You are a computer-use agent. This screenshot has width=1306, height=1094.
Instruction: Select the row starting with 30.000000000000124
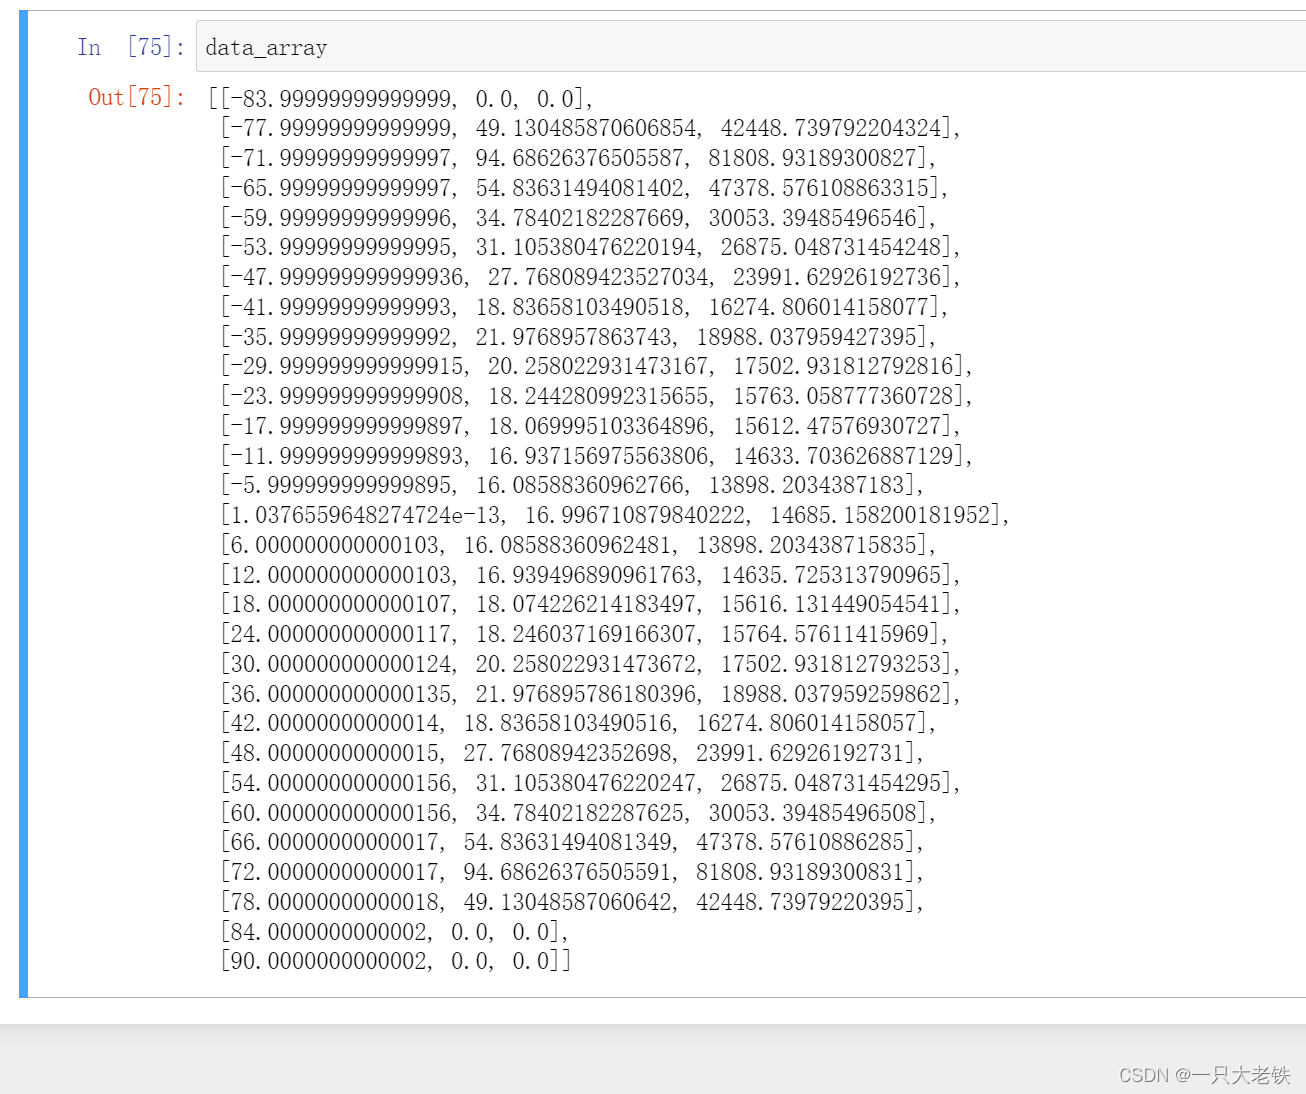tap(591, 664)
